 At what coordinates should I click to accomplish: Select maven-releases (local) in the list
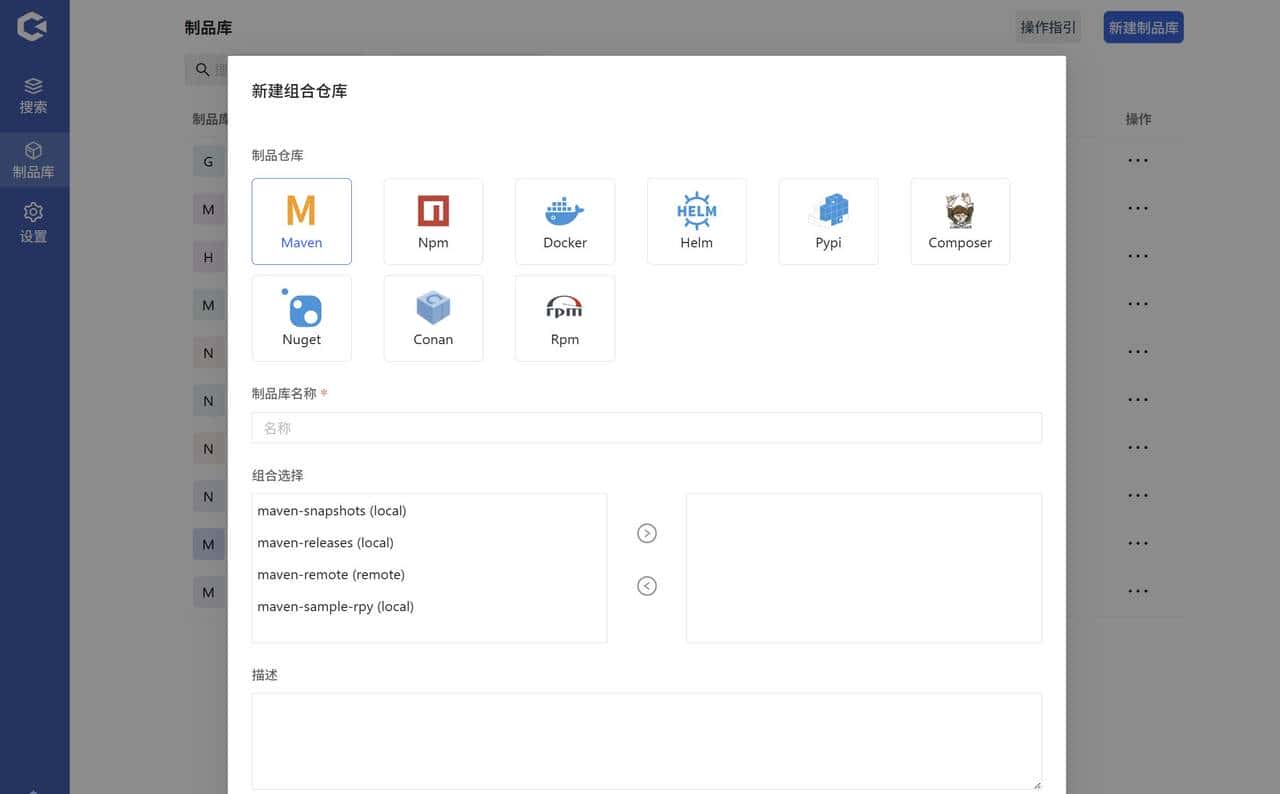pos(326,543)
